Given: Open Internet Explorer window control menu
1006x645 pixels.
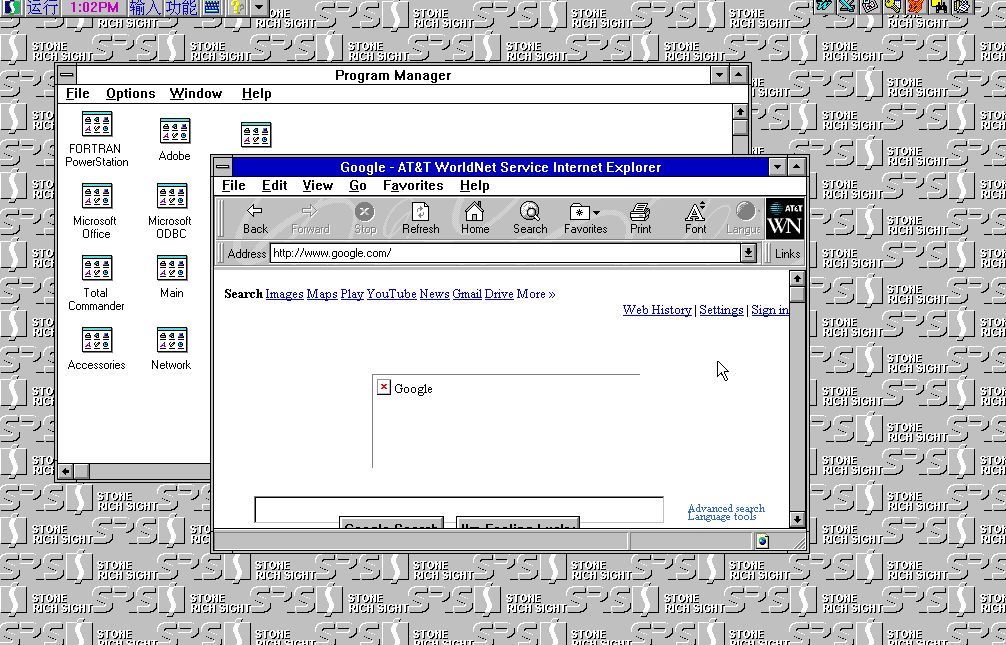Looking at the screenshot, I should 223,167.
